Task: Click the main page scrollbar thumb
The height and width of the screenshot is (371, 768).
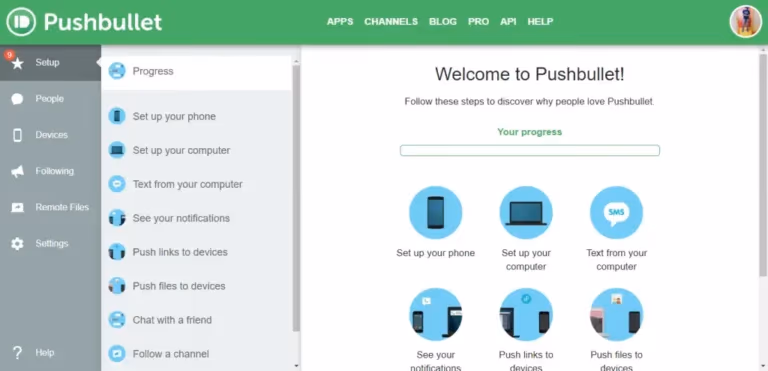Action: (x=763, y=165)
